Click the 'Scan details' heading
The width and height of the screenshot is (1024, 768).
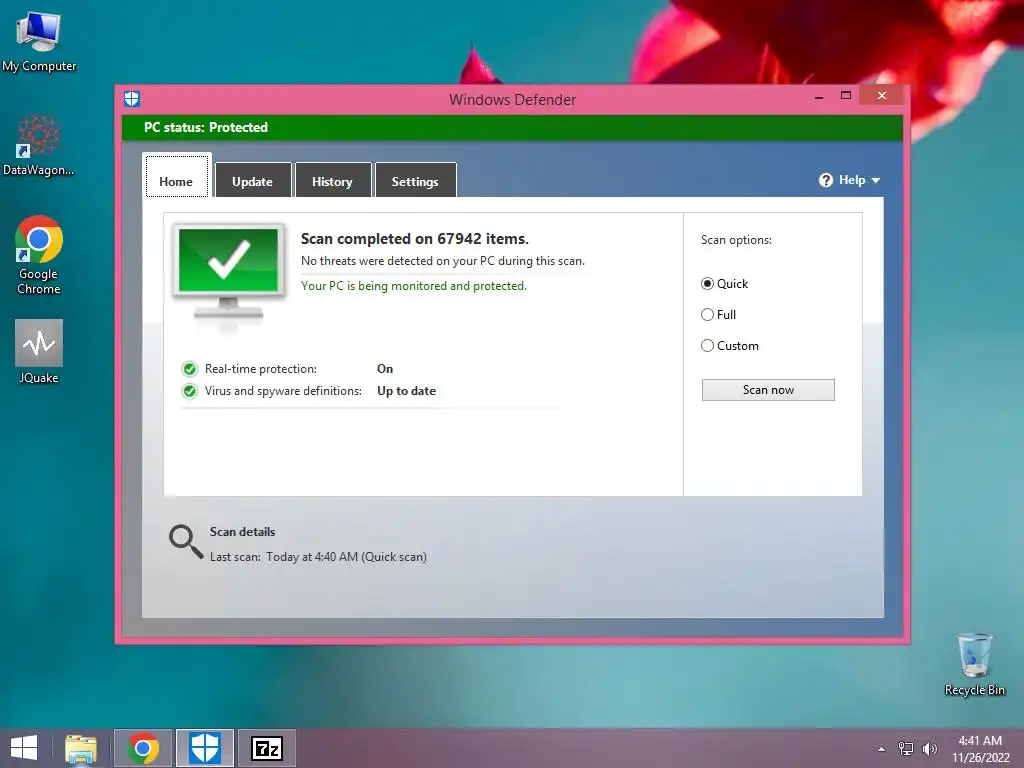pos(242,532)
